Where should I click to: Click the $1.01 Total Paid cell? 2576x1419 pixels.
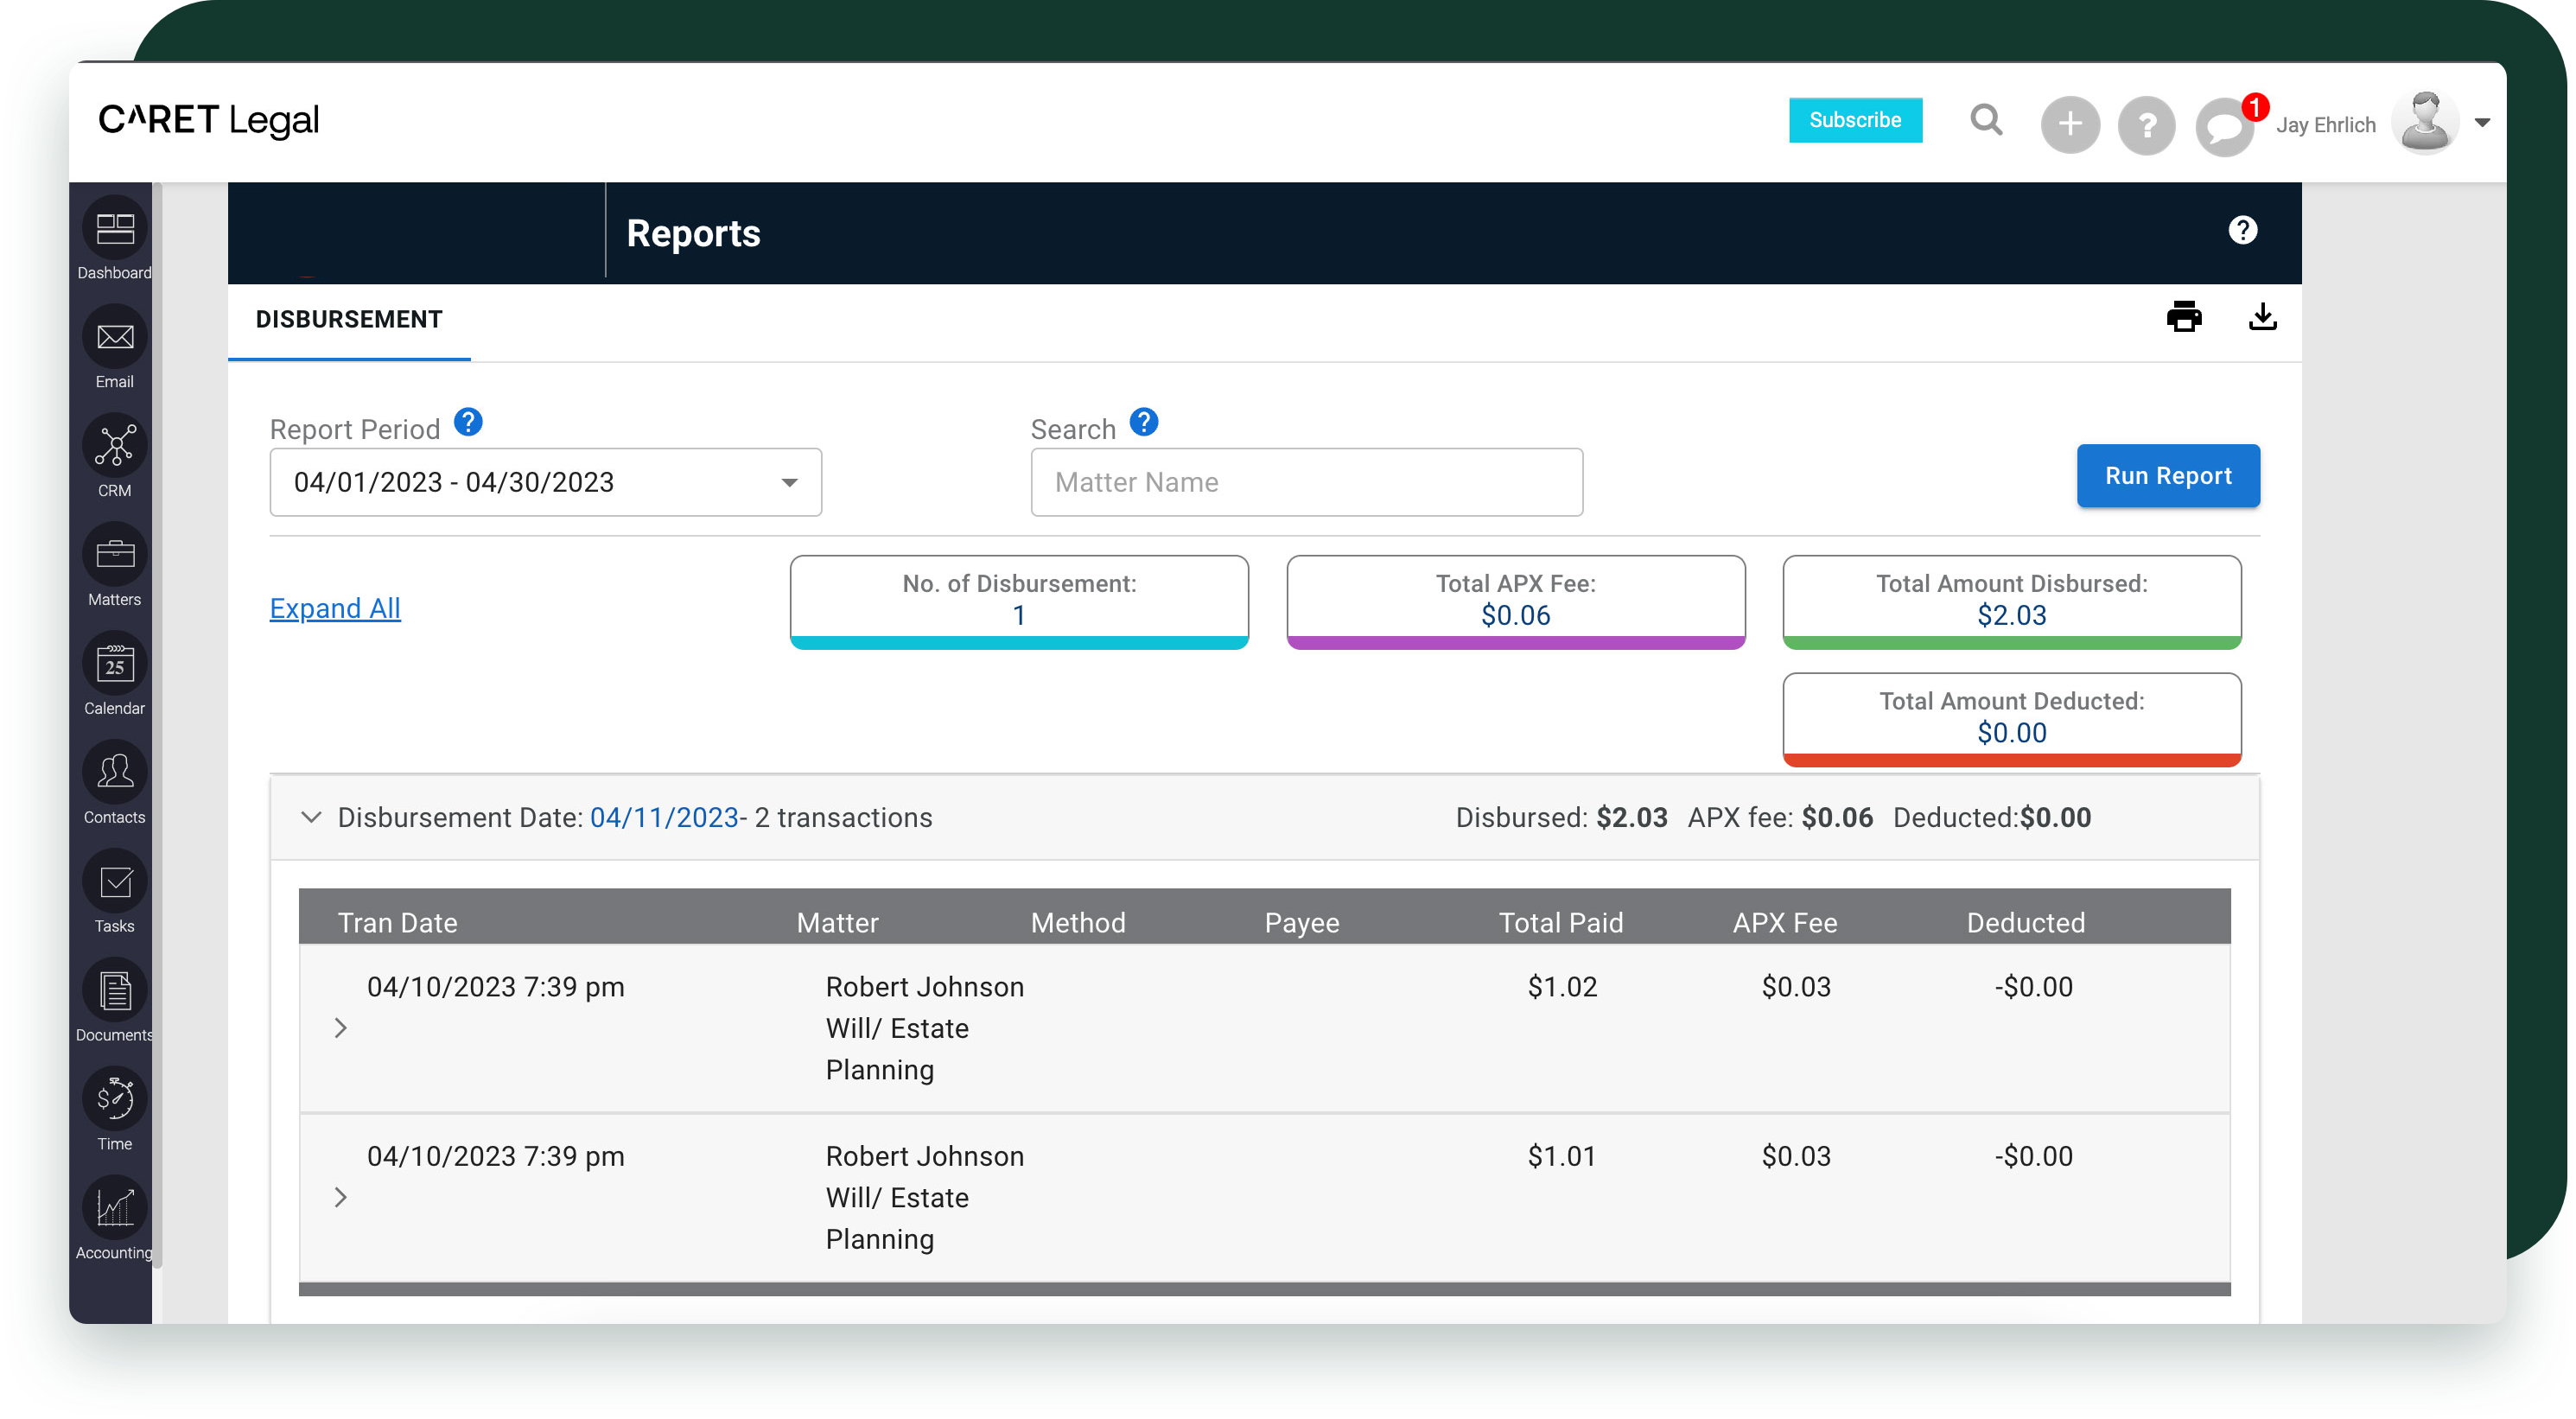coord(1562,1157)
